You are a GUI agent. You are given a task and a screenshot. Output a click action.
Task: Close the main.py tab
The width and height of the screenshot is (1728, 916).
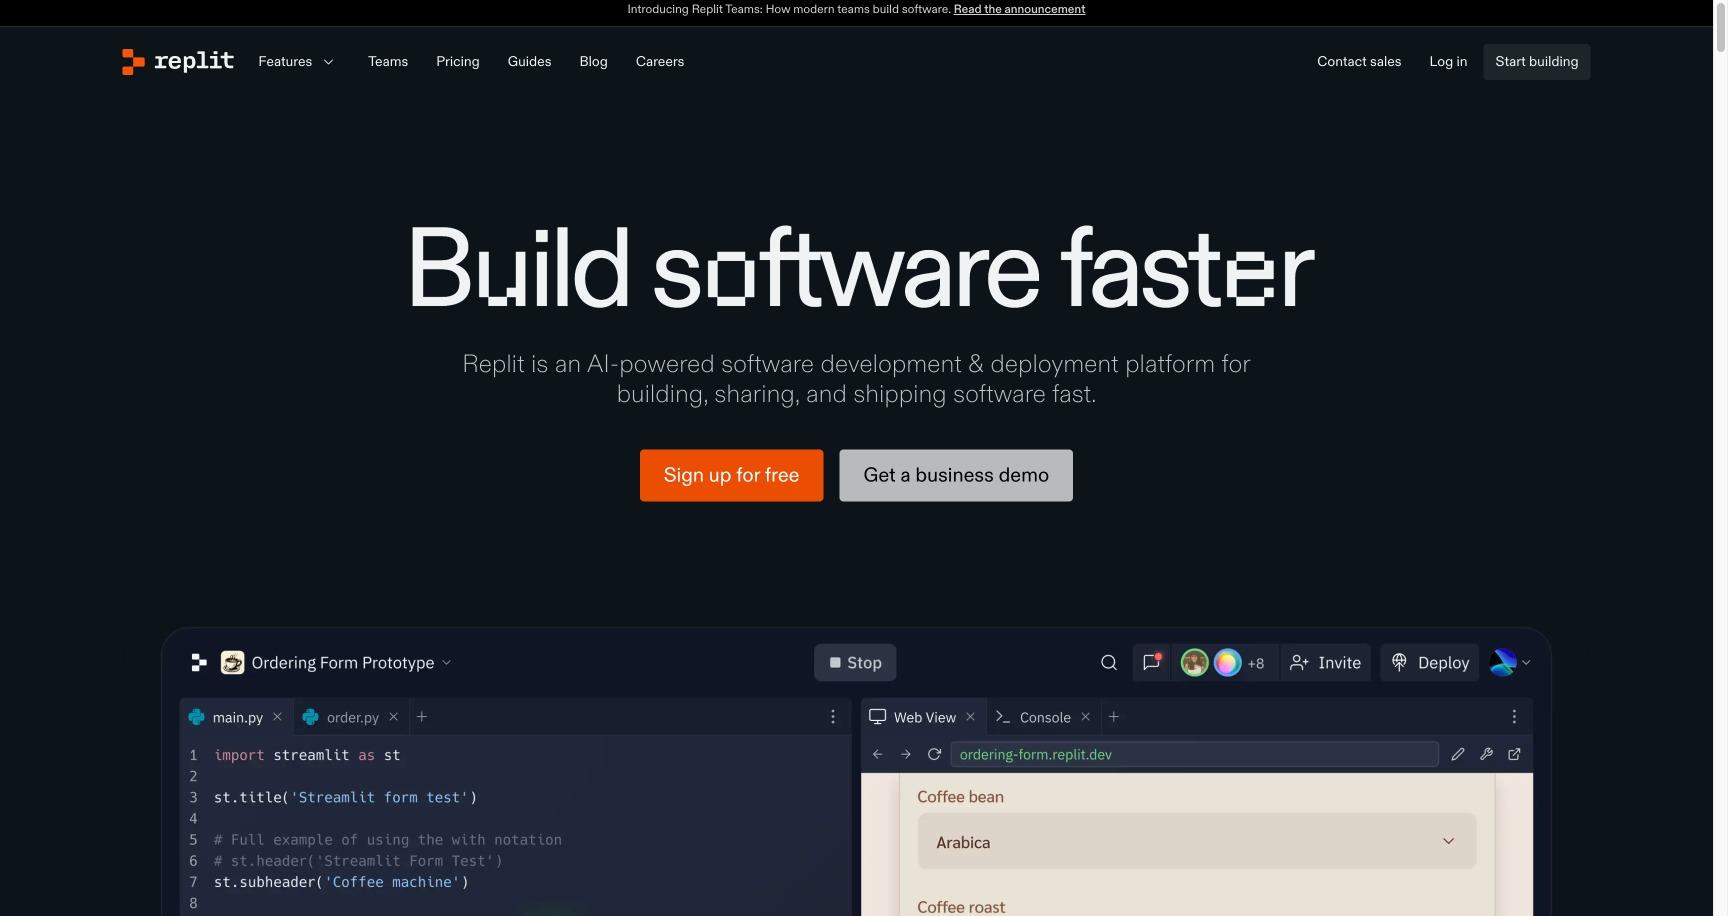click(x=277, y=717)
